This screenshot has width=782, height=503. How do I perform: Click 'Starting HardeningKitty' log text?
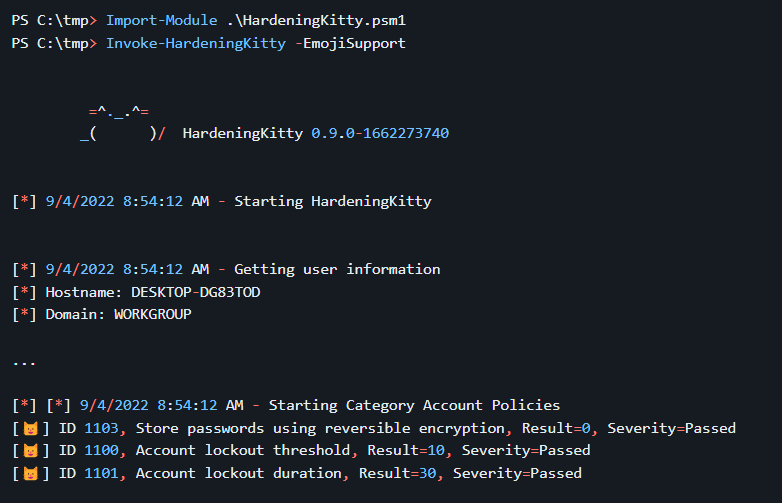(x=333, y=201)
